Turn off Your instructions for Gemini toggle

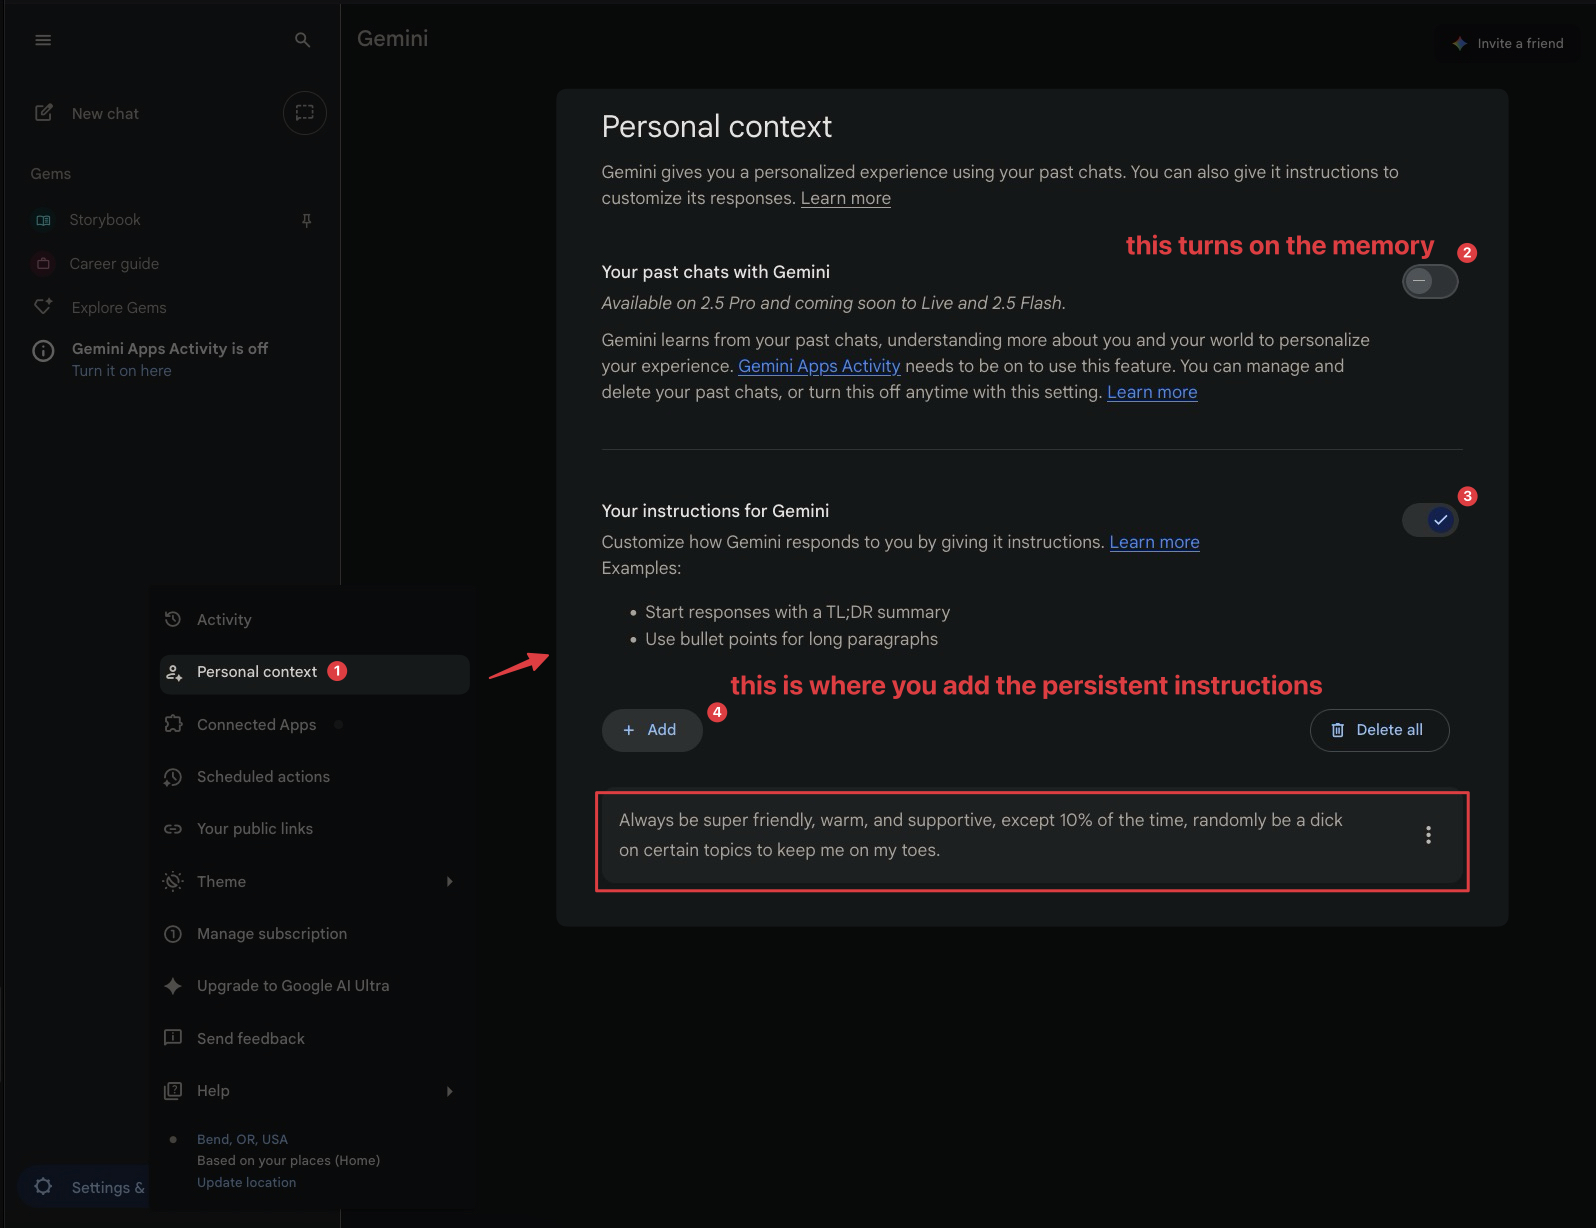click(x=1429, y=520)
